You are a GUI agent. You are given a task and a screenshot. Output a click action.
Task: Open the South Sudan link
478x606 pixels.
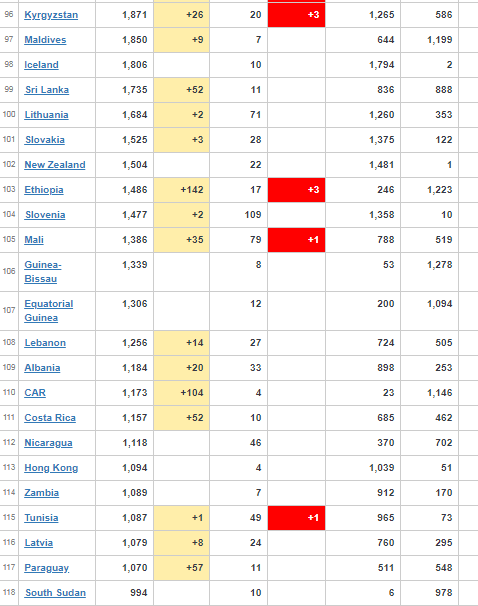tap(55, 593)
